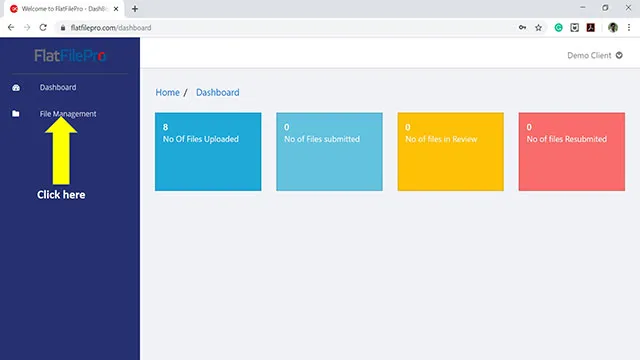Open the No of files in Review card
The width and height of the screenshot is (640, 360).
[x=451, y=151]
